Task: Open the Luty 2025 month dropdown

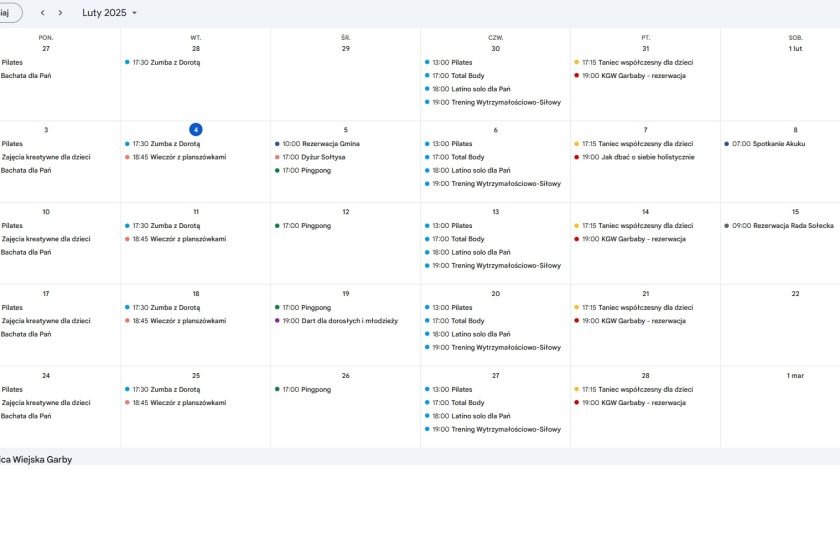Action: tap(110, 13)
